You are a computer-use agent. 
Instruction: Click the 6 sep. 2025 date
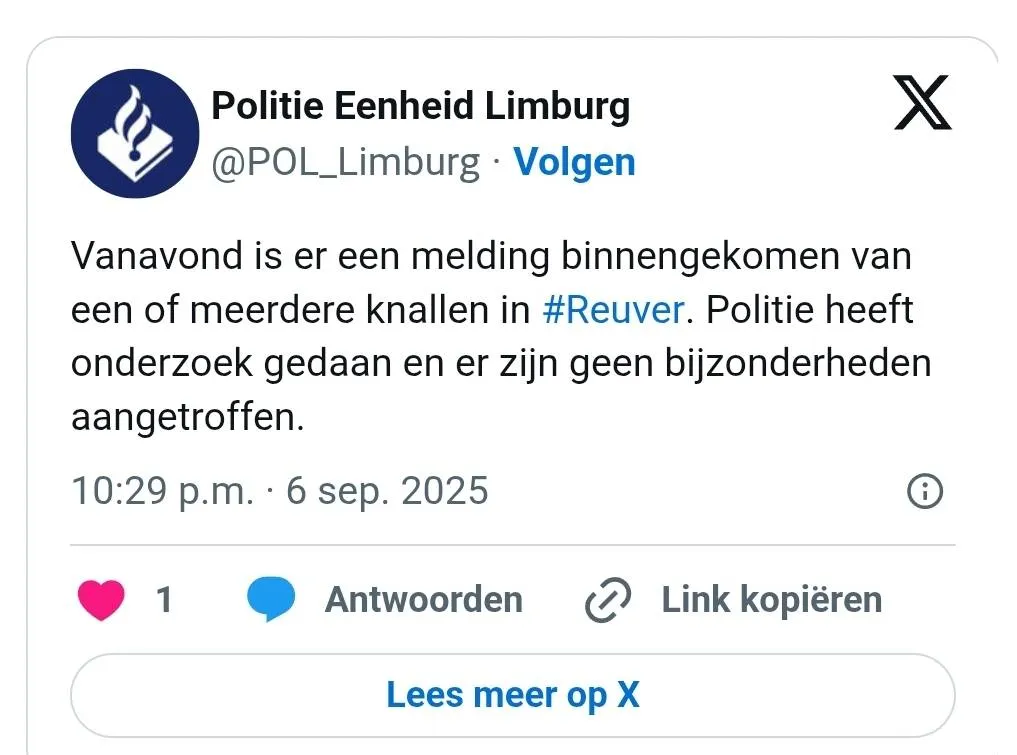pyautogui.click(x=387, y=491)
